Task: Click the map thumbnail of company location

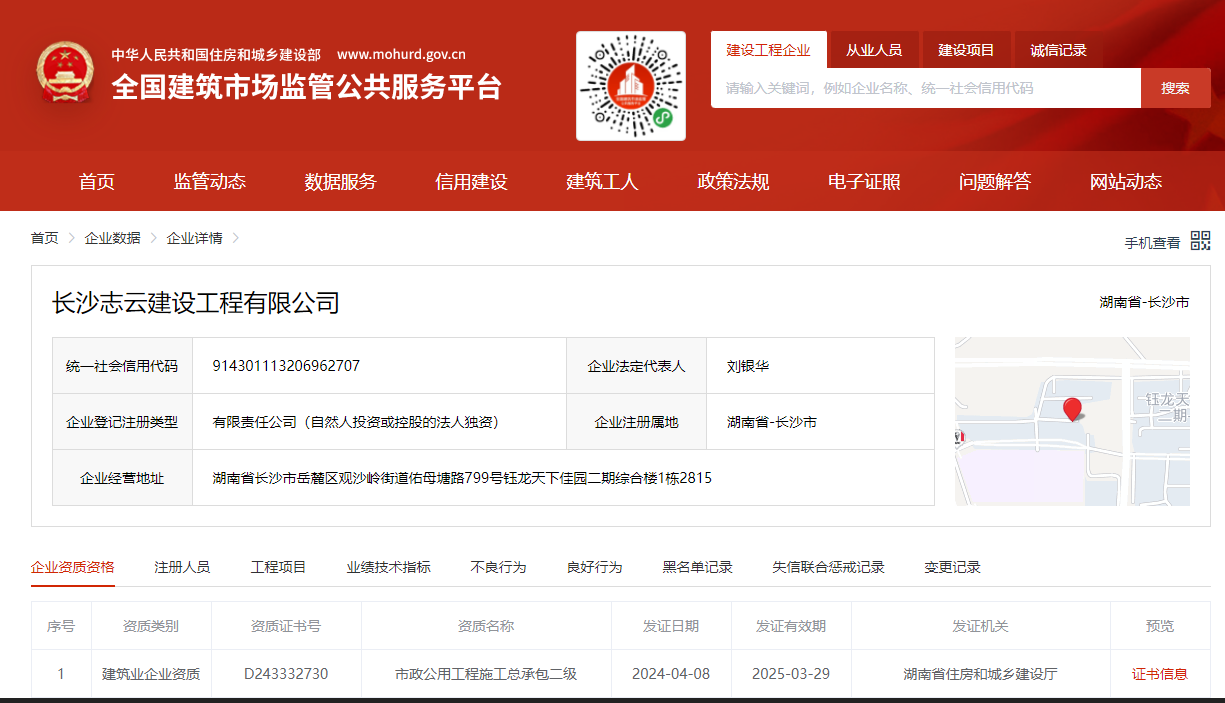Action: pos(1072,421)
